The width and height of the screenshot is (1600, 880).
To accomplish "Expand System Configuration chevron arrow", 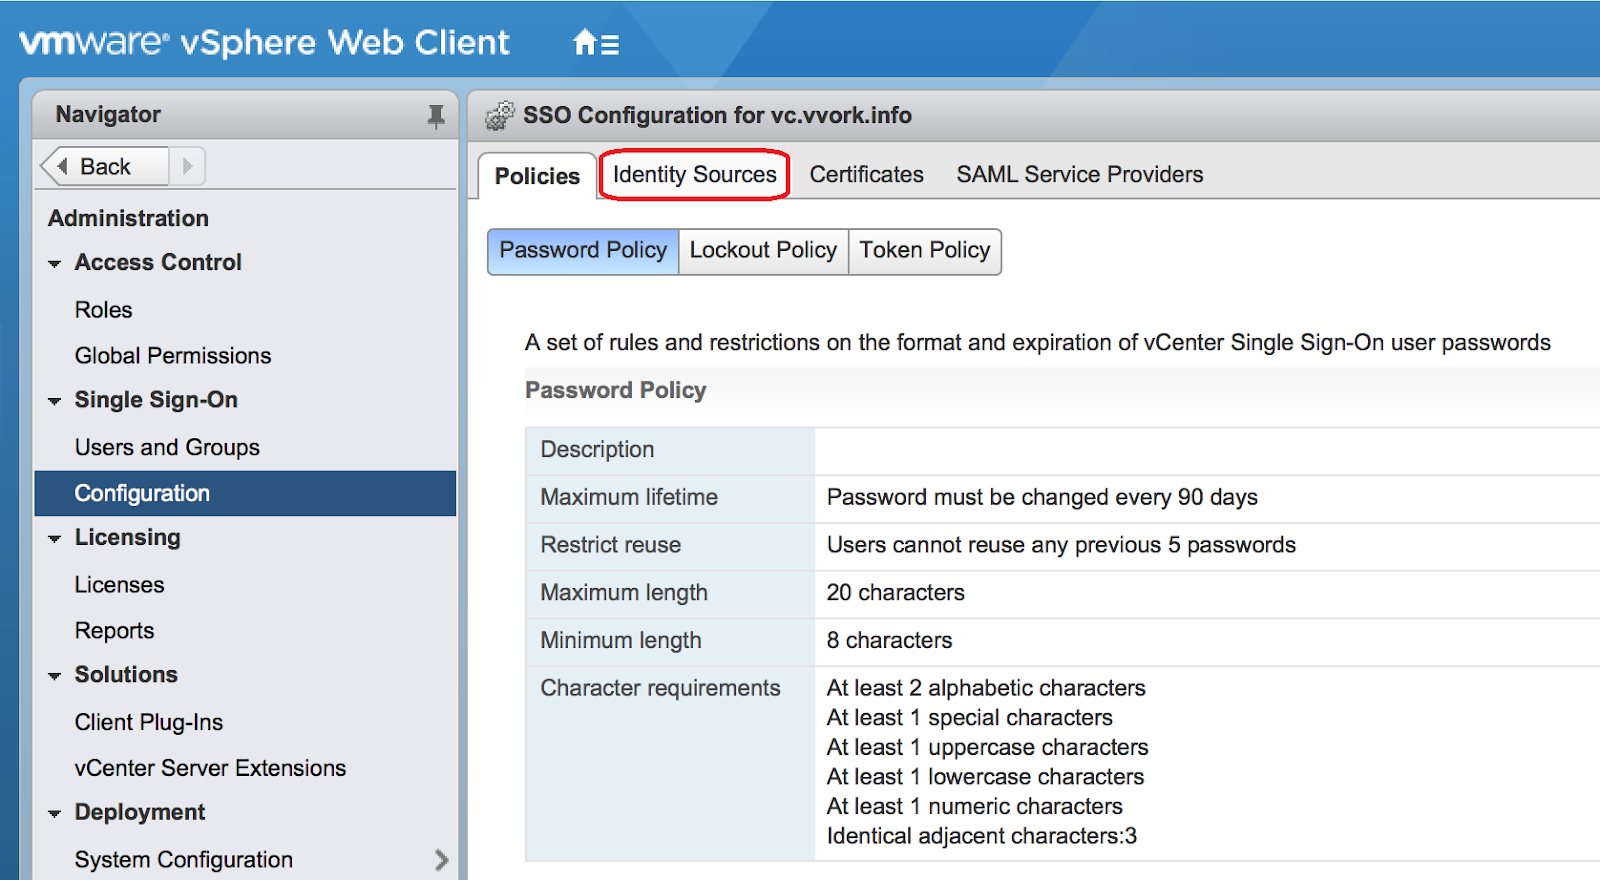I will tap(441, 860).
